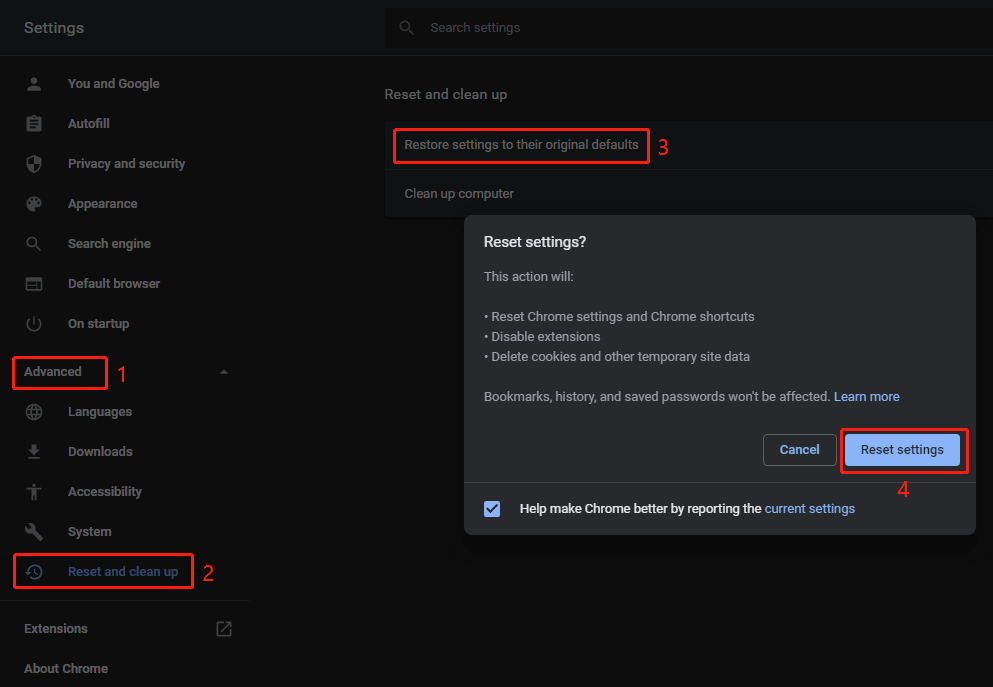Image resolution: width=993 pixels, height=687 pixels.
Task: Confirm with the Reset settings button
Action: (x=902, y=450)
